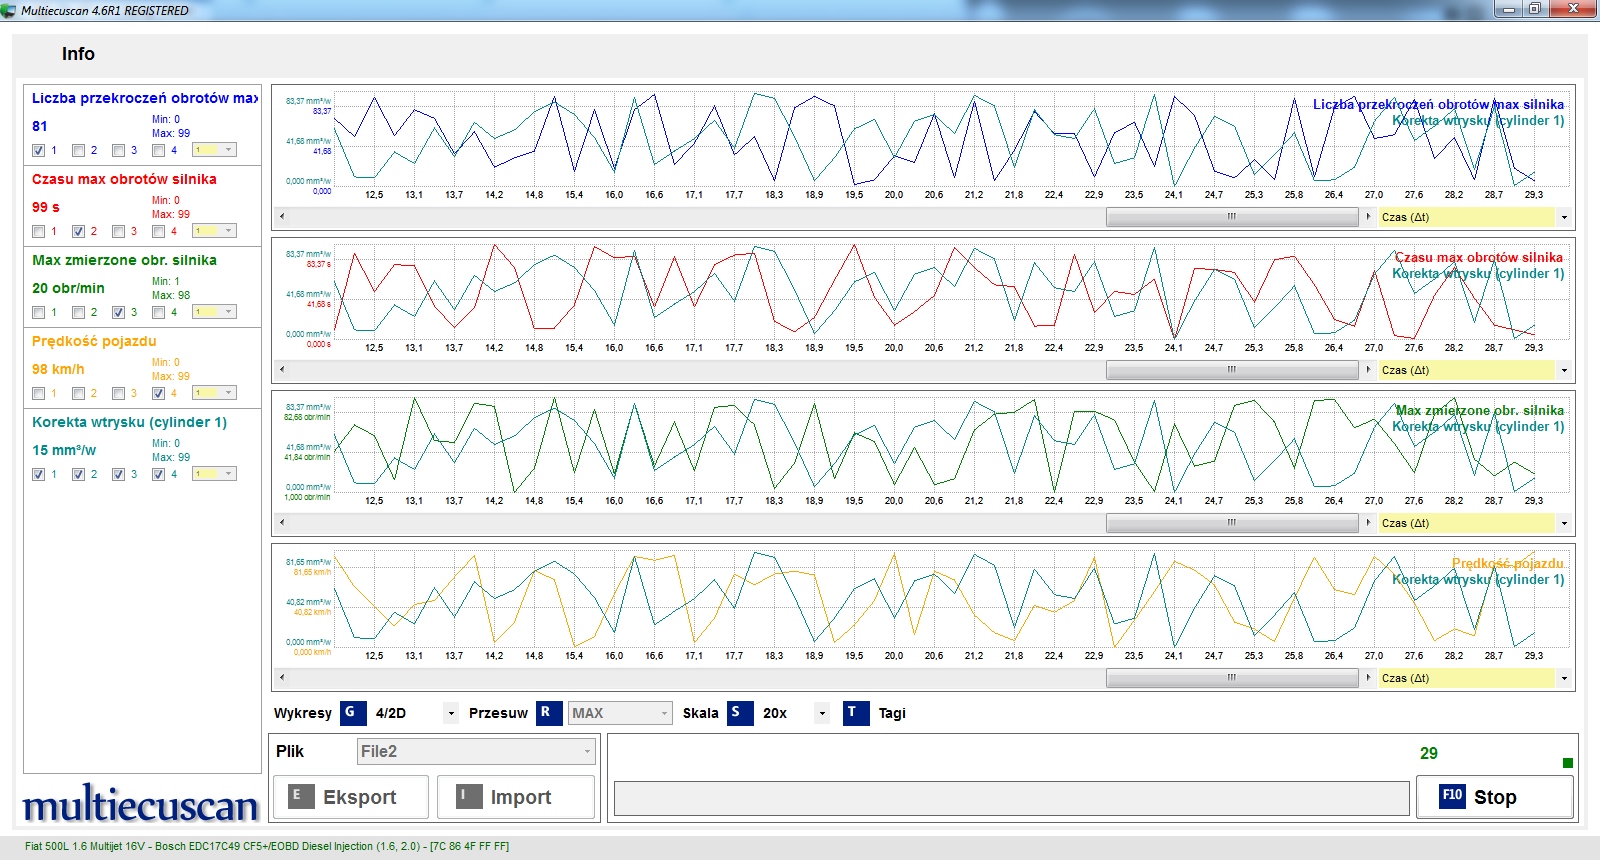Select the Czasu max obrotów silnika parameter
The width and height of the screenshot is (1600, 860).
point(124,179)
